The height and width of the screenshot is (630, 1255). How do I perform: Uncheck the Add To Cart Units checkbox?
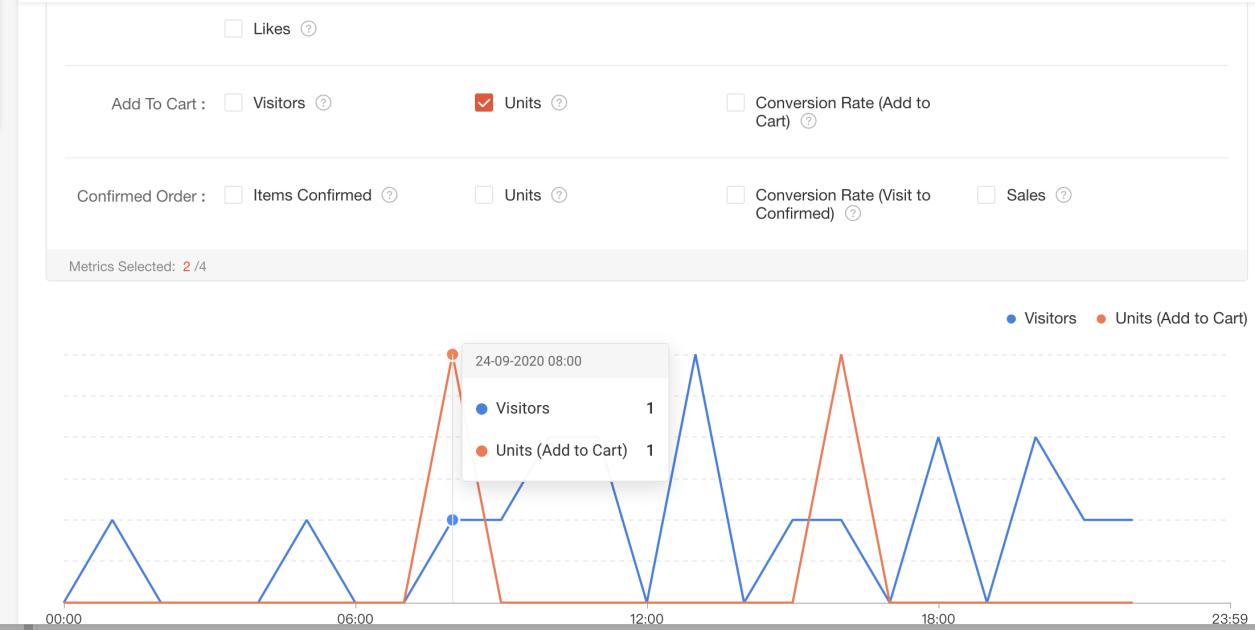[484, 103]
